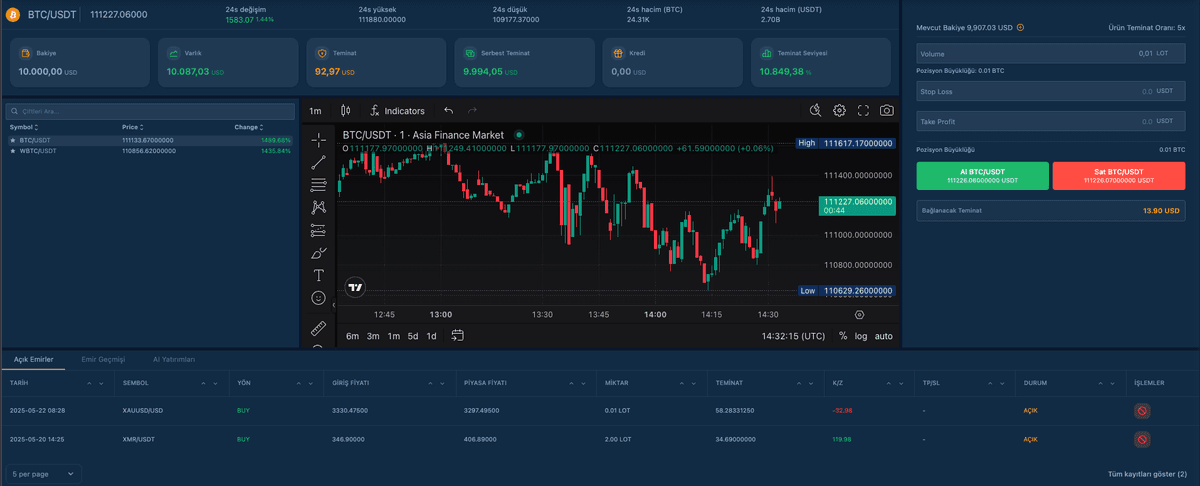Screen dimensions: 1200x486
Task: Click the Teminat Seviyesi card
Action: pos(820,62)
